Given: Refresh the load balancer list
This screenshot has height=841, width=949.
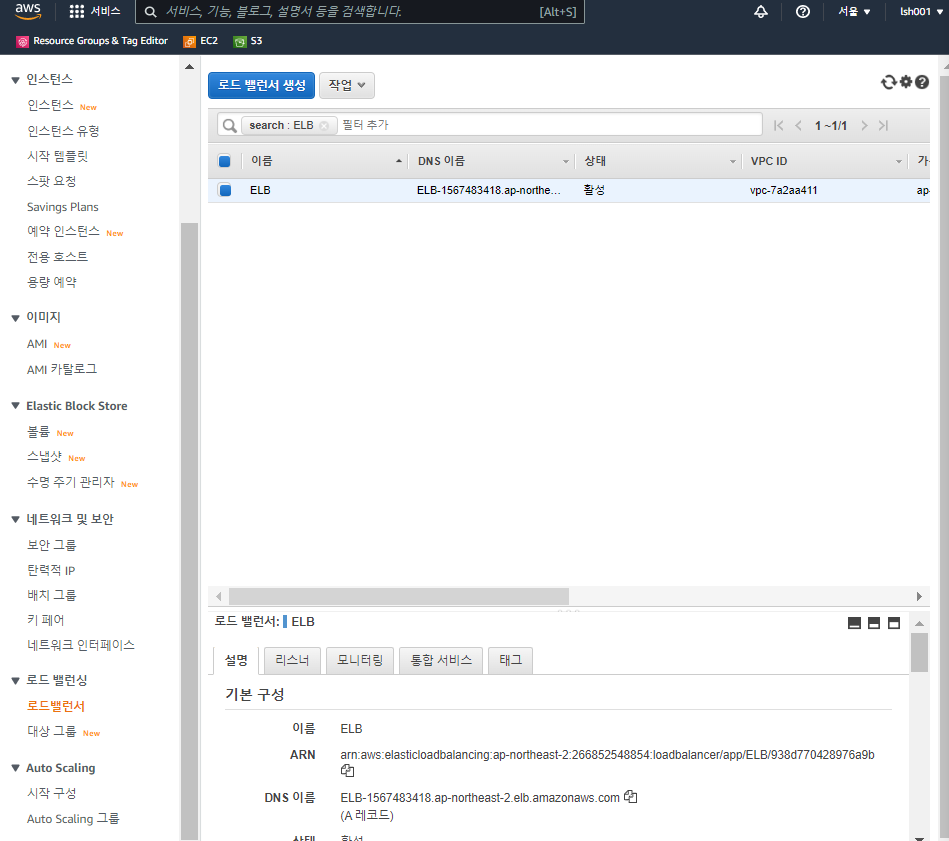Looking at the screenshot, I should [x=888, y=82].
